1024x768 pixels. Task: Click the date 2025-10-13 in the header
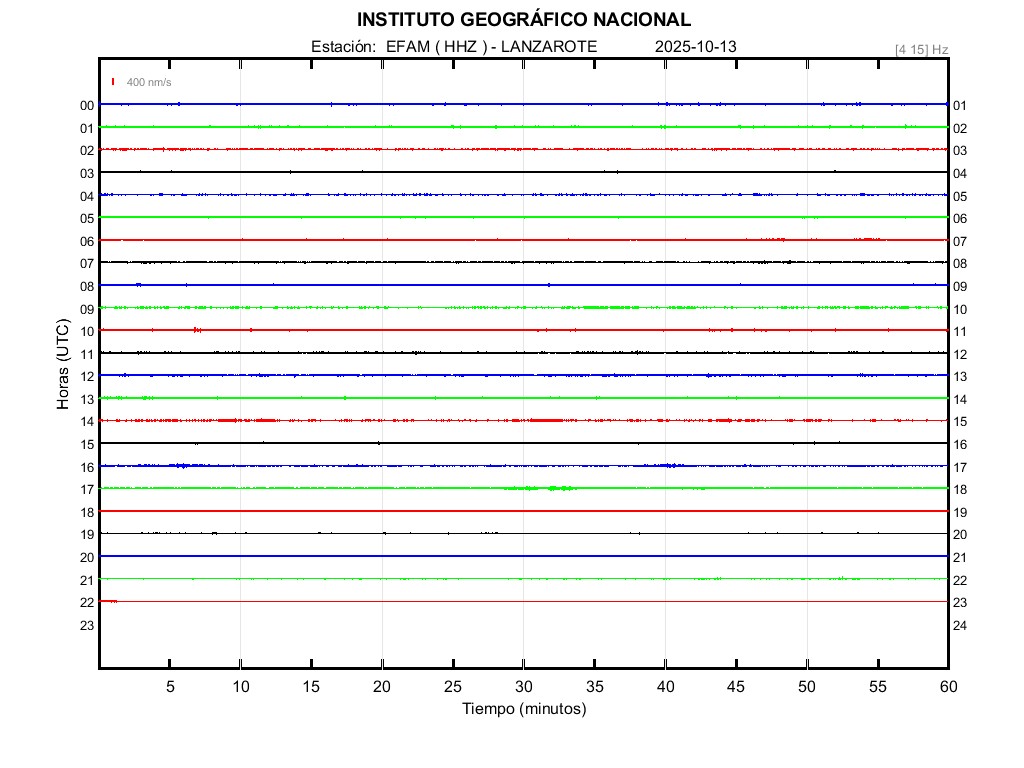point(696,47)
